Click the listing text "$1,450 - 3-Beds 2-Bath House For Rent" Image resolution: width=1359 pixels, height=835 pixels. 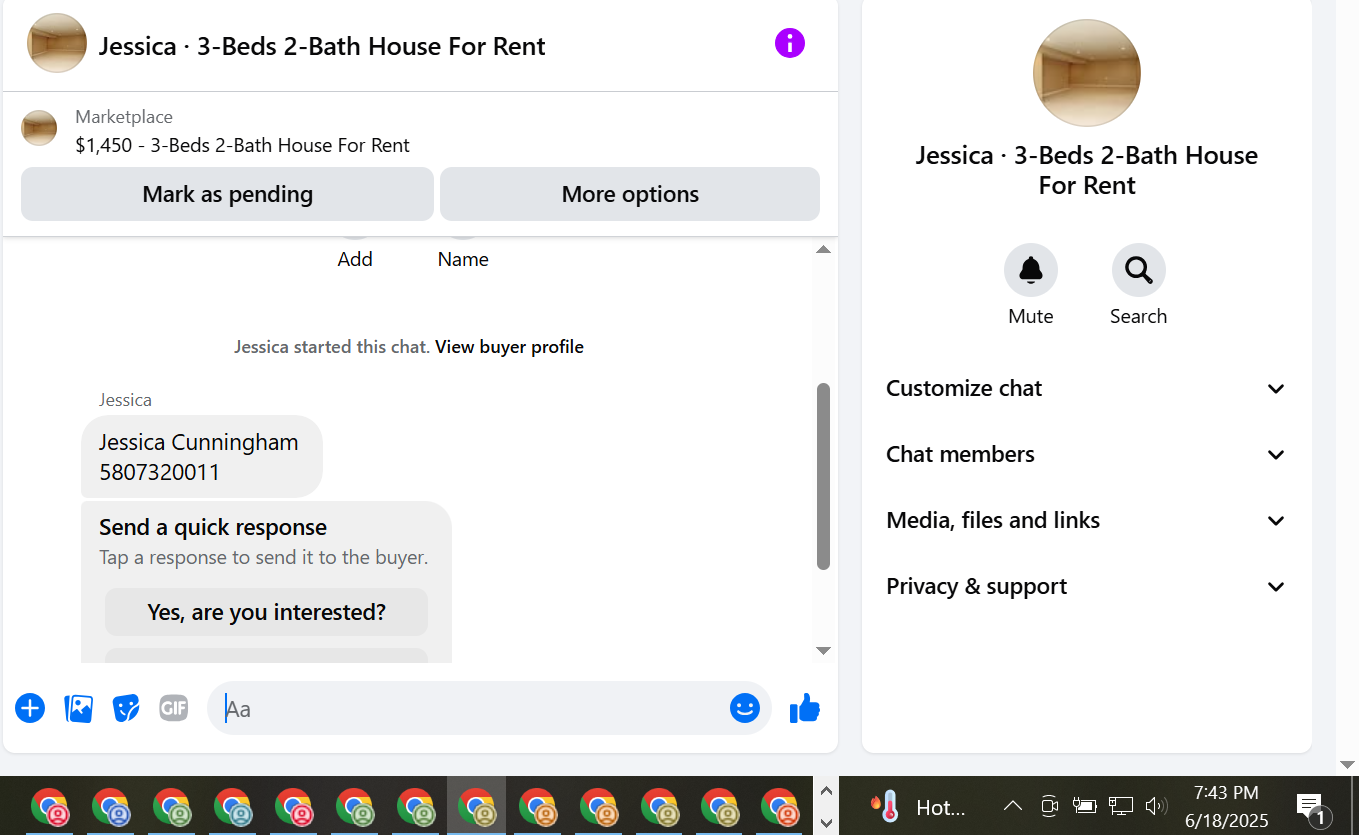click(242, 145)
